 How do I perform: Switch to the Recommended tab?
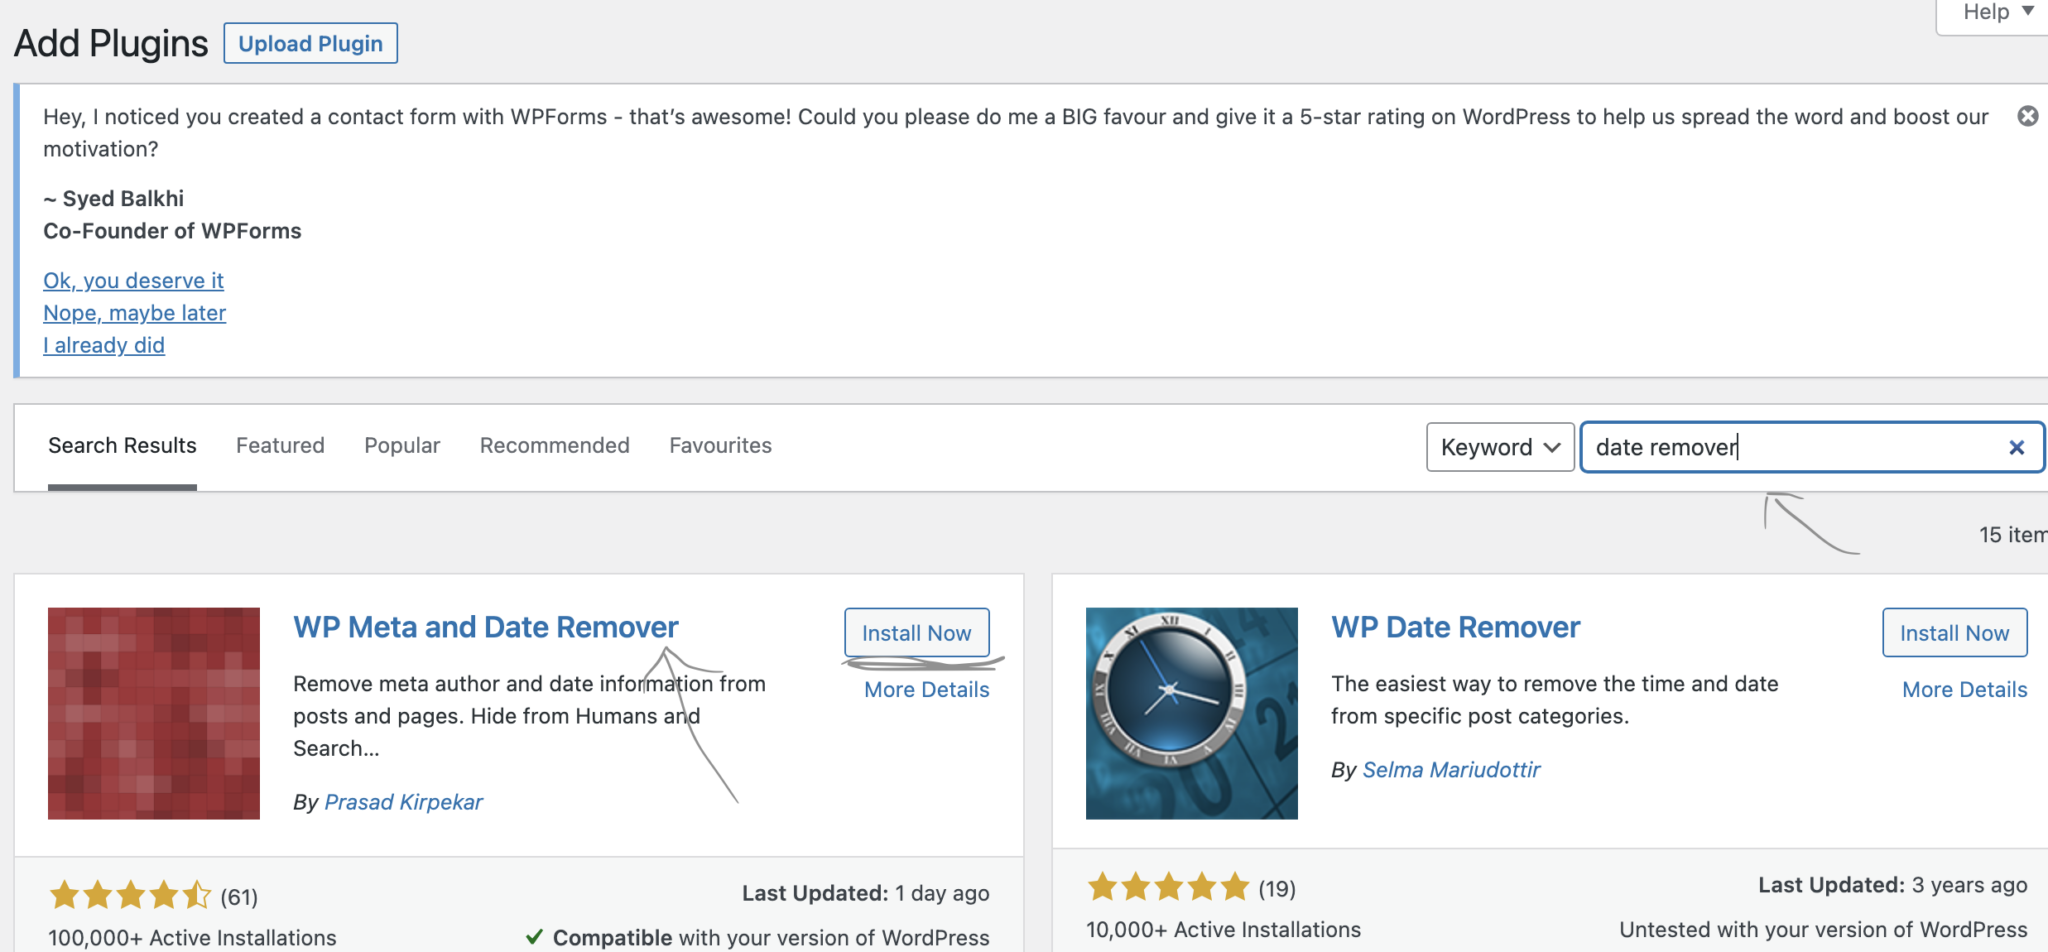[555, 446]
